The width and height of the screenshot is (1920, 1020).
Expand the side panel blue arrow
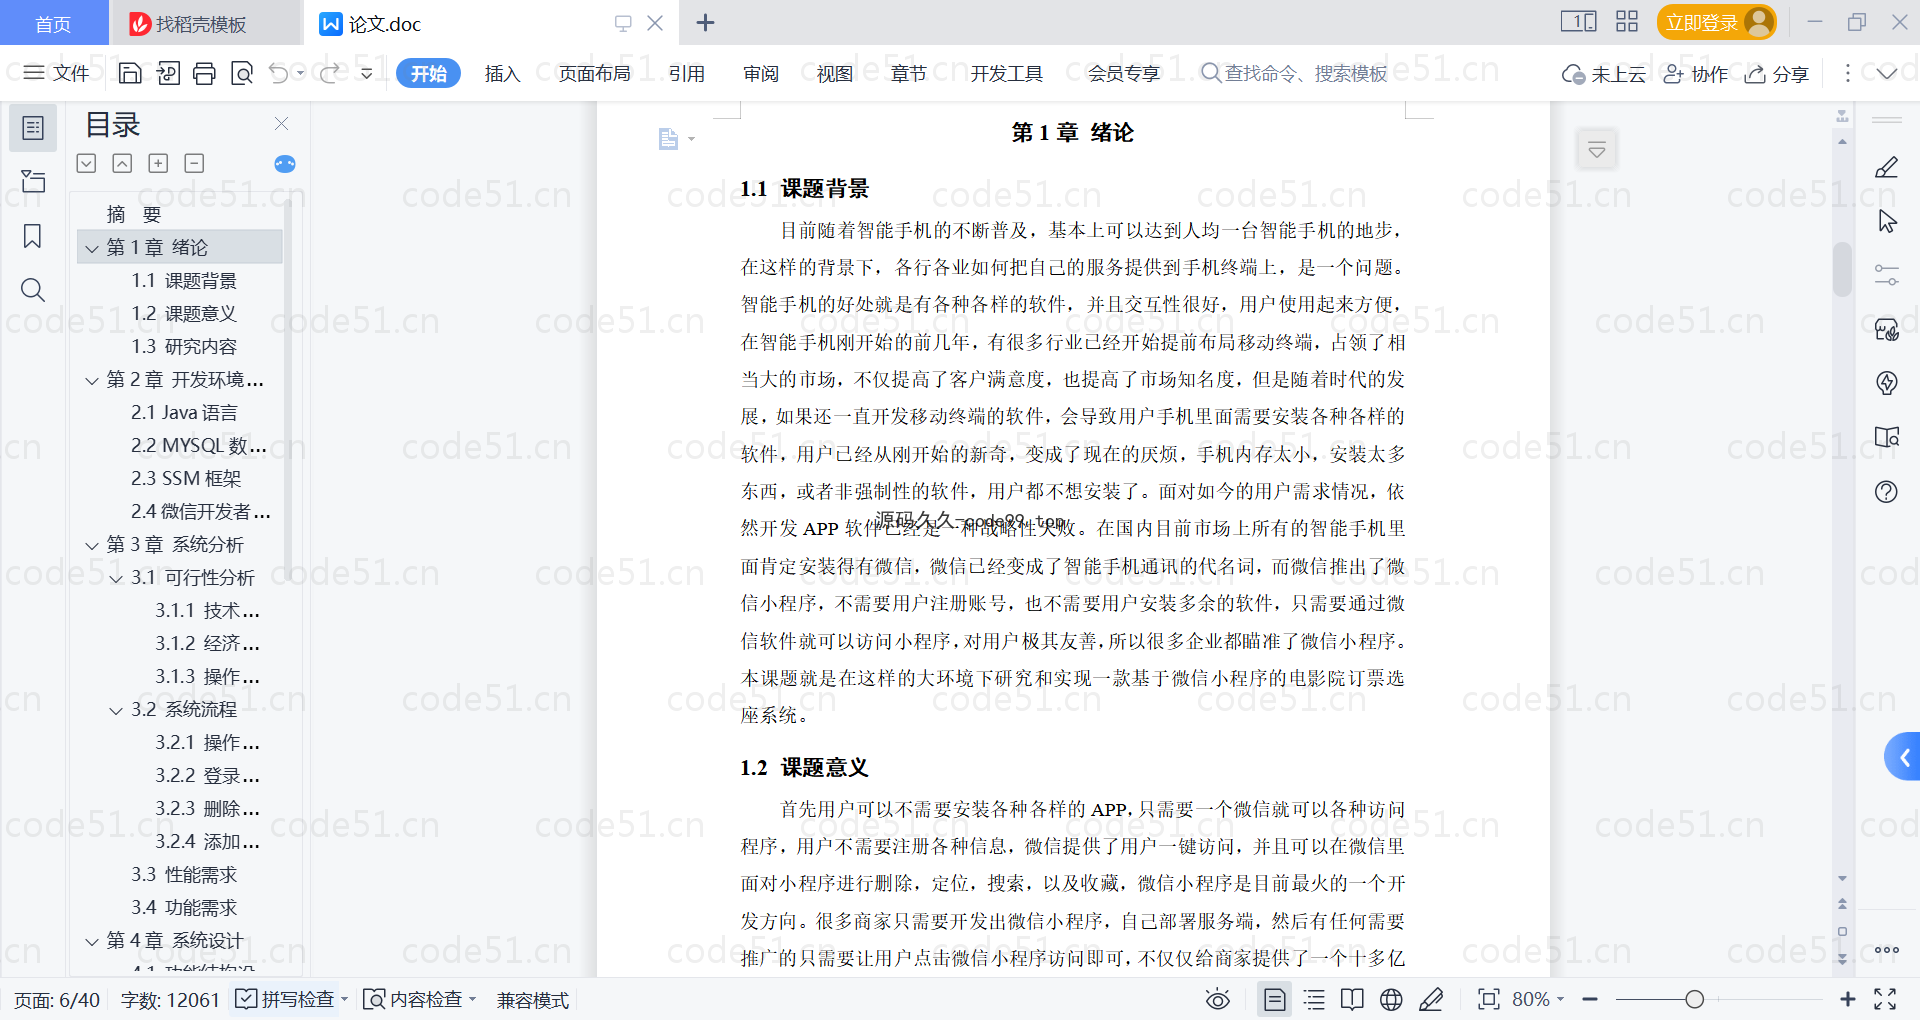click(1903, 757)
